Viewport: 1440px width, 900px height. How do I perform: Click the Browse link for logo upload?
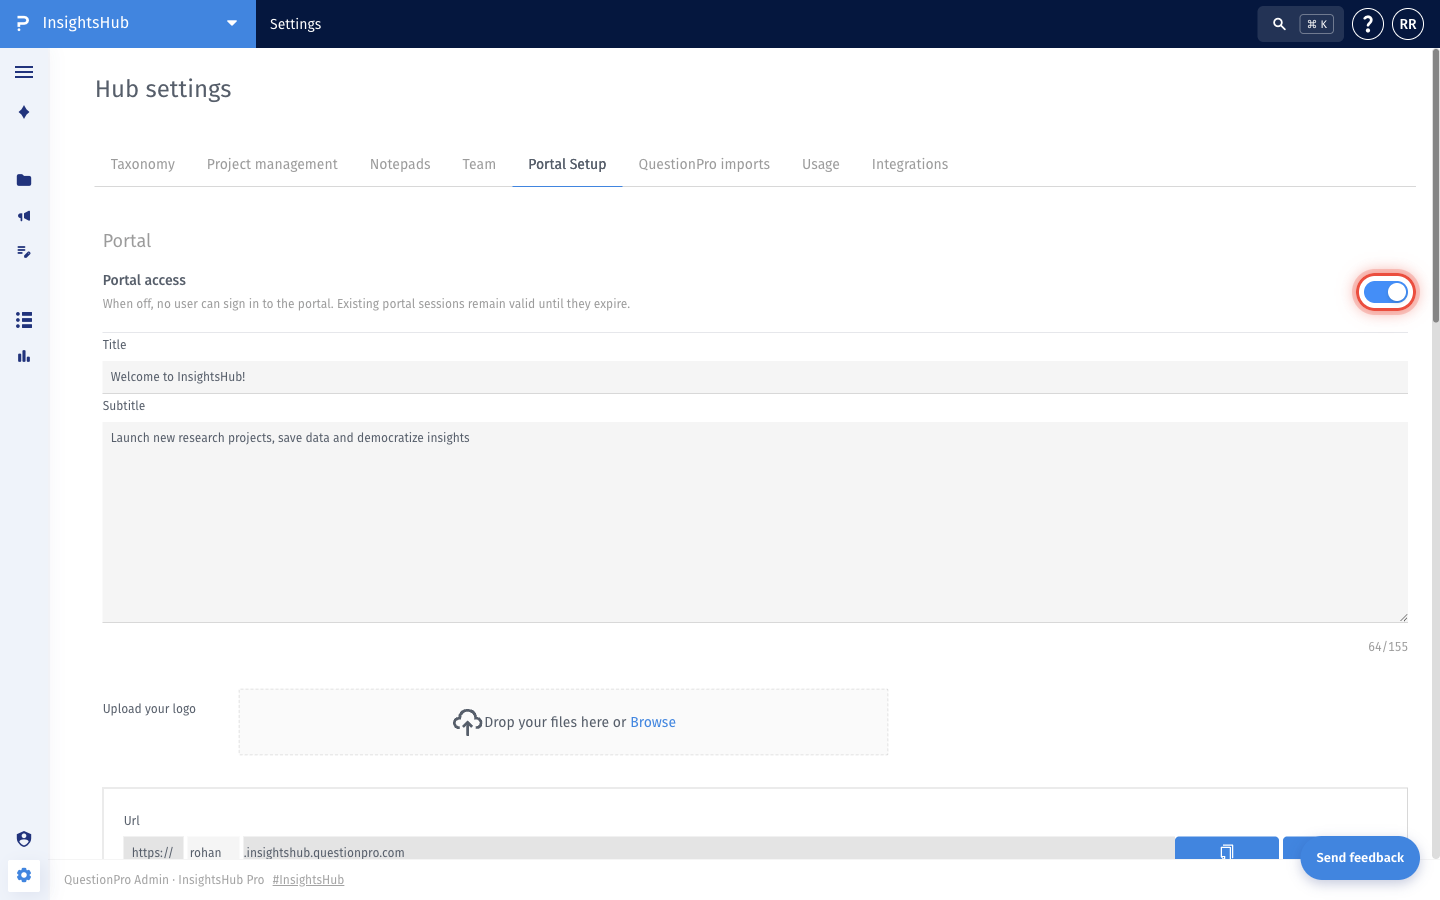point(653,722)
